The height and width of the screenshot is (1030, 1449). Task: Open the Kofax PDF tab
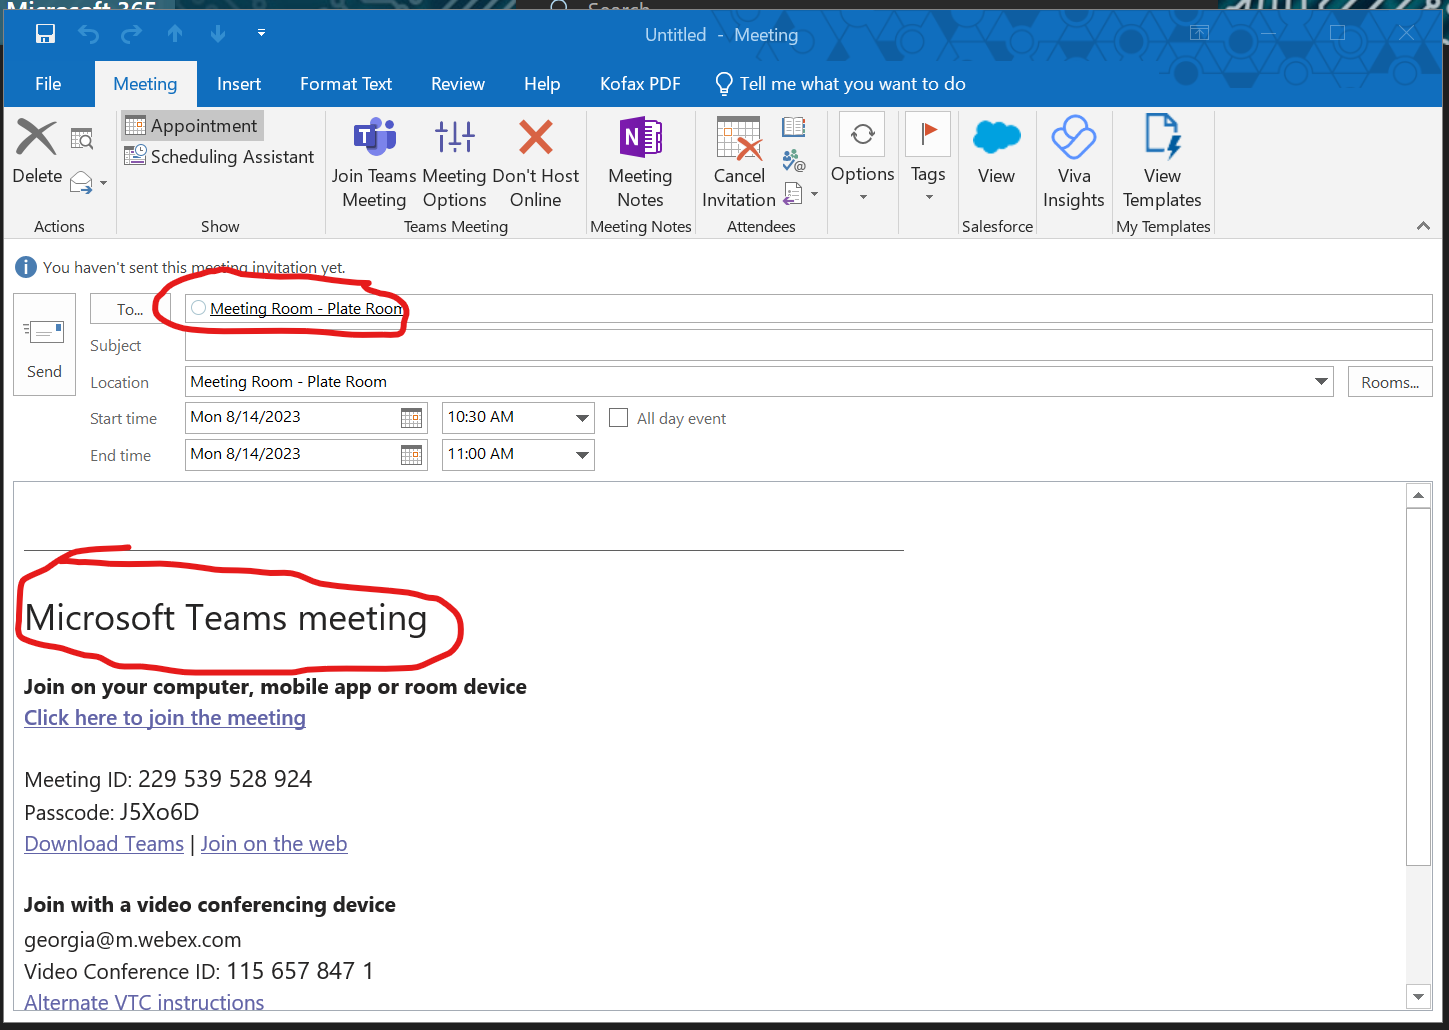(640, 84)
